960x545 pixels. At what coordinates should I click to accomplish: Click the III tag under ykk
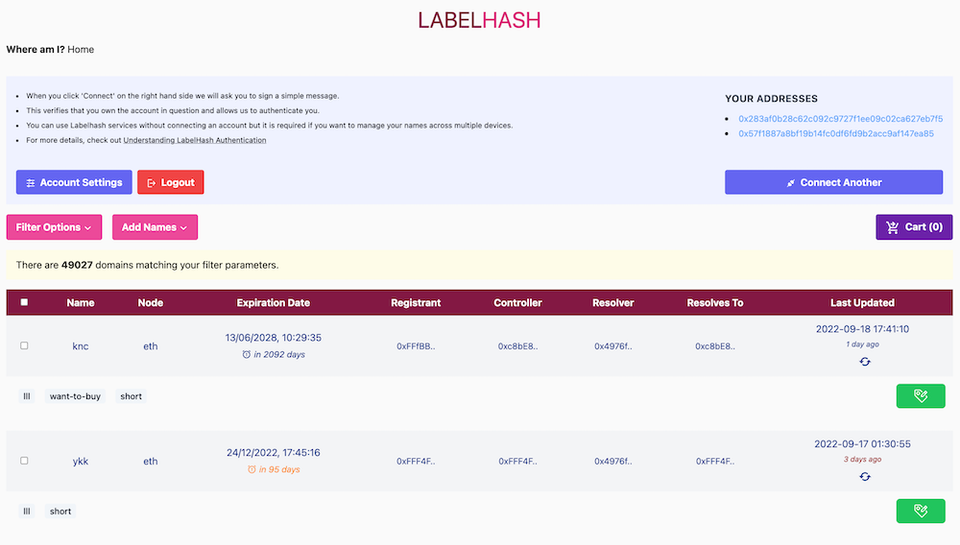coord(26,511)
